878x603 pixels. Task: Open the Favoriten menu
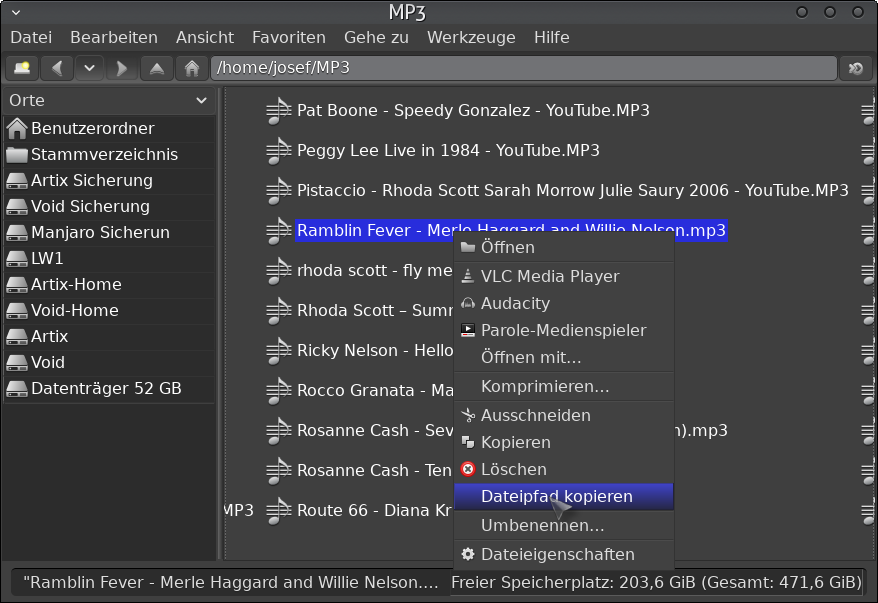click(x=288, y=37)
